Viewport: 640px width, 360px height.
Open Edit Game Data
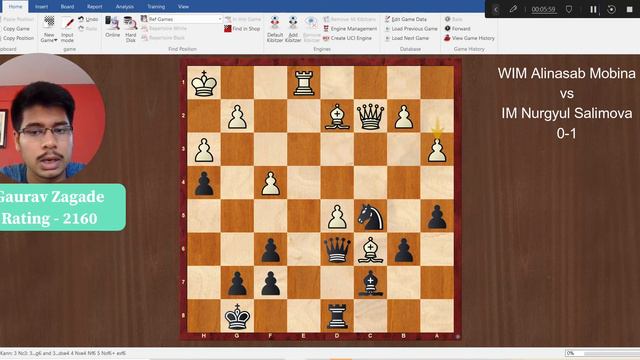405,19
